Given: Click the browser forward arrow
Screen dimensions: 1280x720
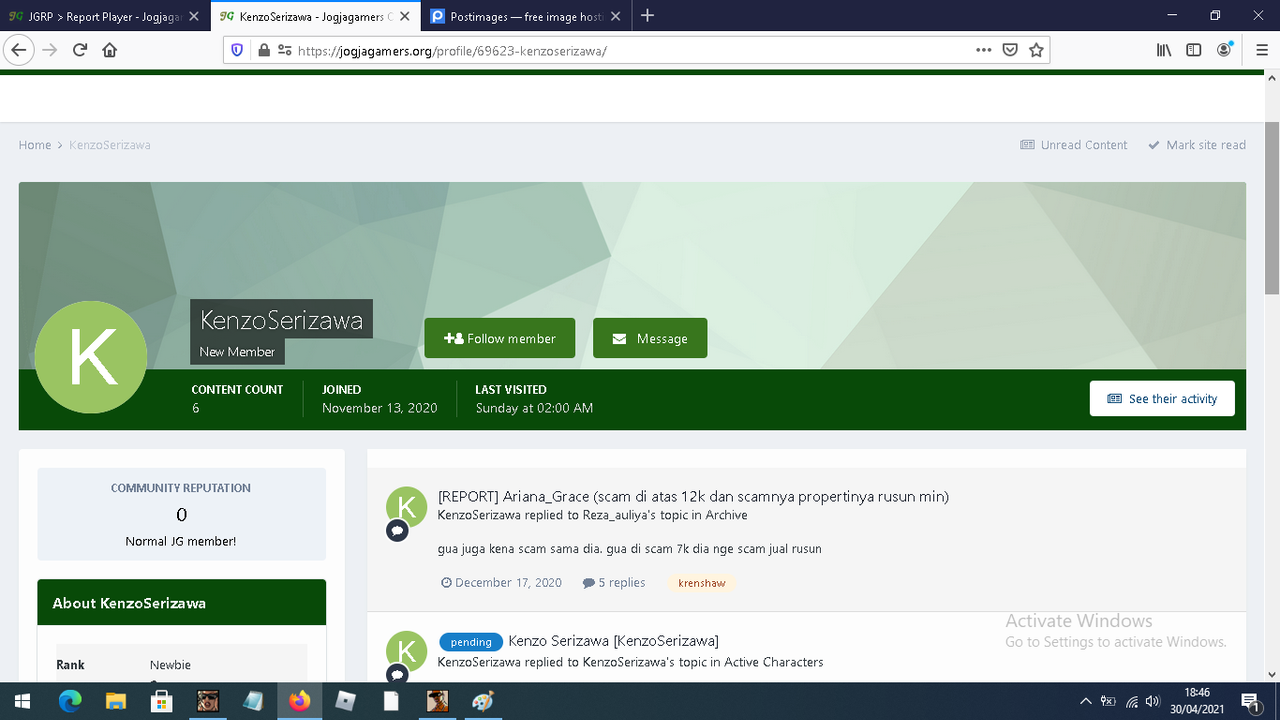Looking at the screenshot, I should 49,50.
